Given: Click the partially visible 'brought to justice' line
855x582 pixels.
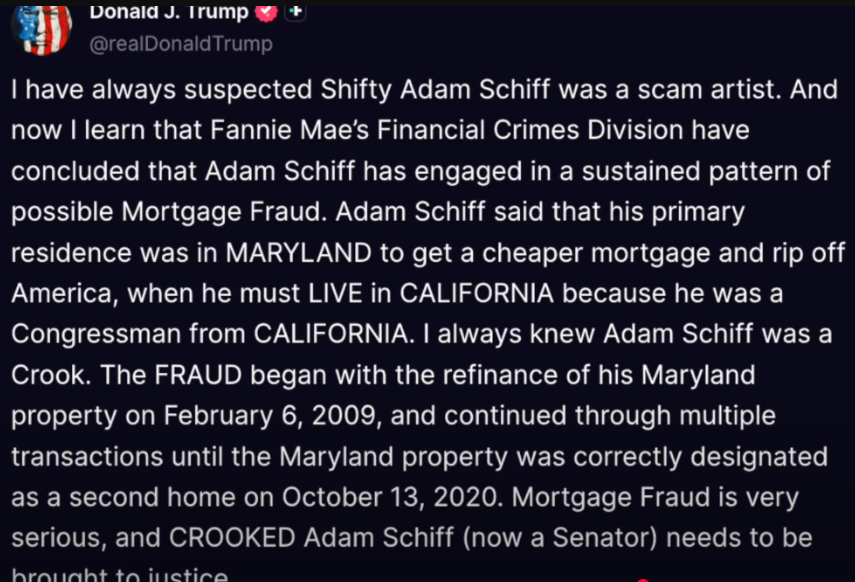Looking at the screenshot, I should click(x=119, y=574).
